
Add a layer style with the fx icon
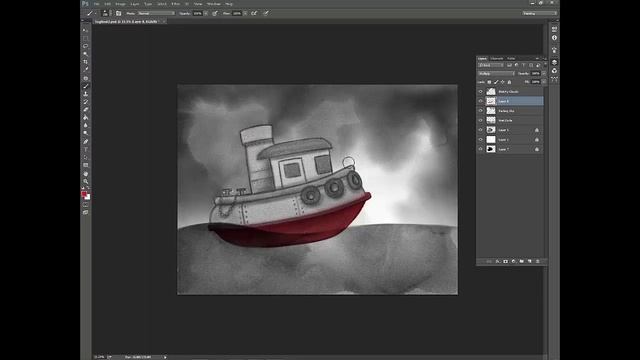coord(498,261)
